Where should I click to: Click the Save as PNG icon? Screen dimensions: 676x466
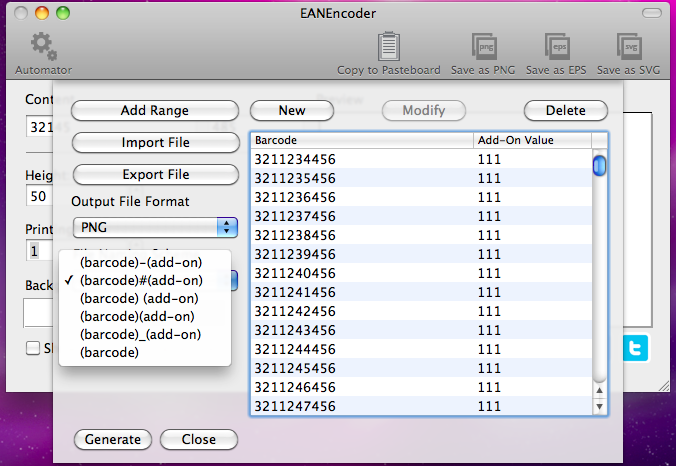[484, 47]
